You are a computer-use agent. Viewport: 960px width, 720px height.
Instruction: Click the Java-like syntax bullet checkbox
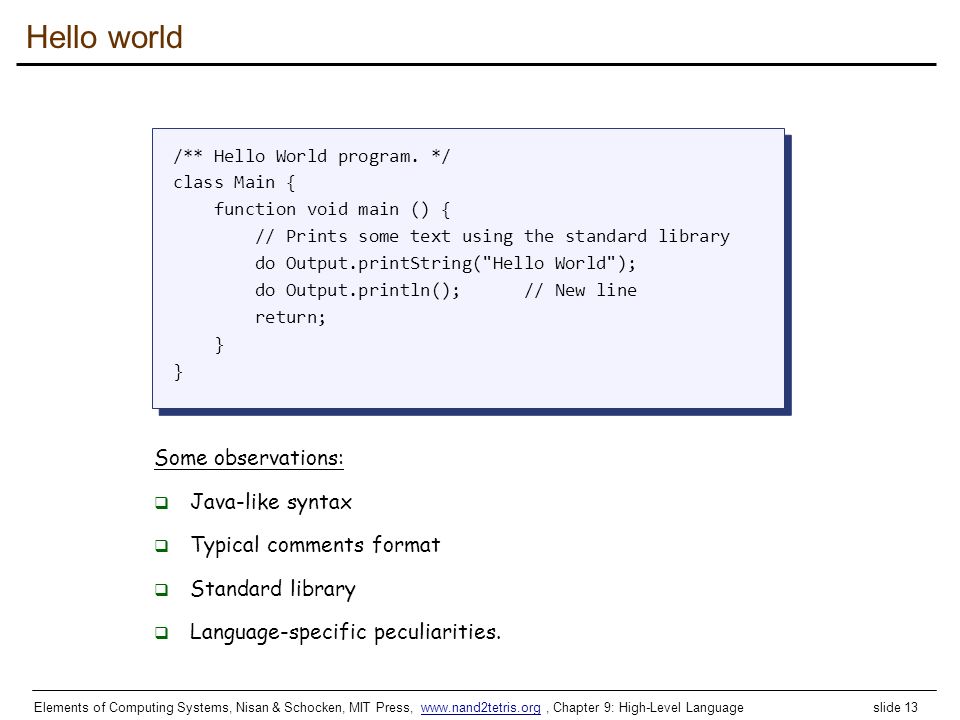click(x=162, y=503)
